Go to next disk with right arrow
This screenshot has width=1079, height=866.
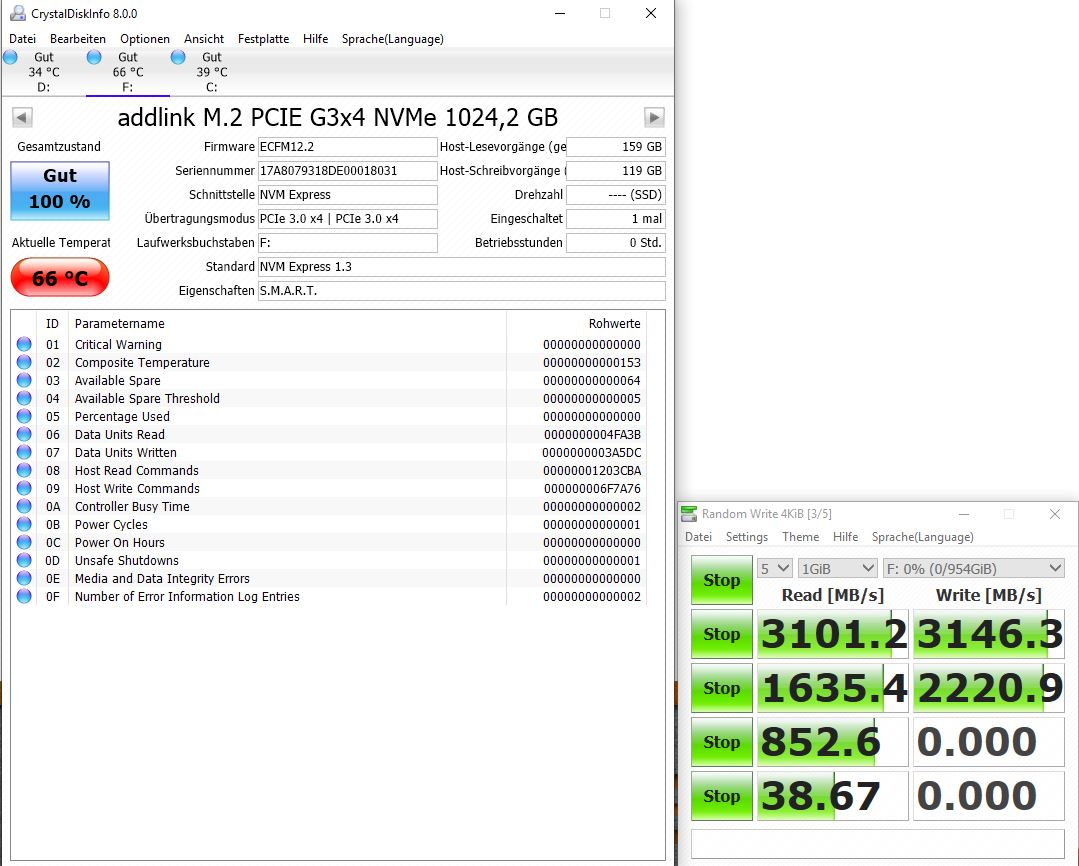654,117
